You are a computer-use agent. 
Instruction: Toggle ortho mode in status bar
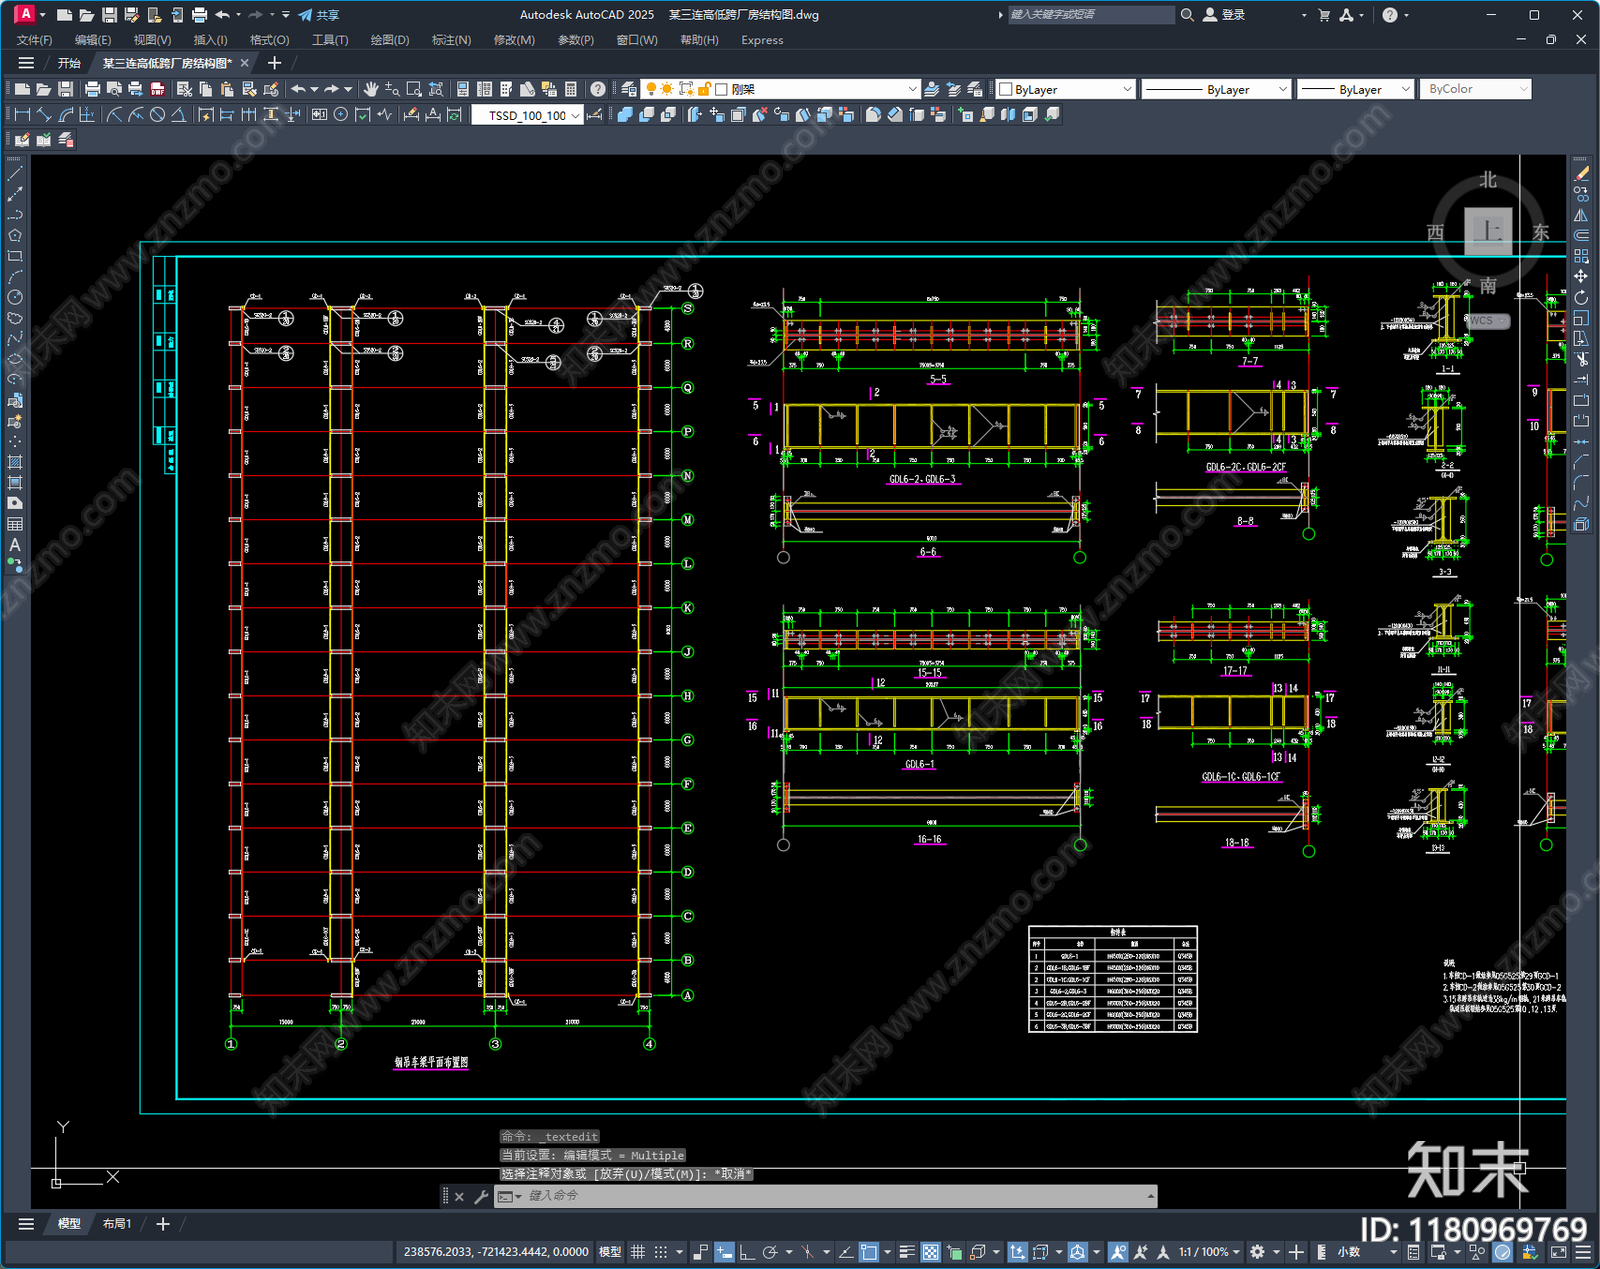coord(747,1252)
